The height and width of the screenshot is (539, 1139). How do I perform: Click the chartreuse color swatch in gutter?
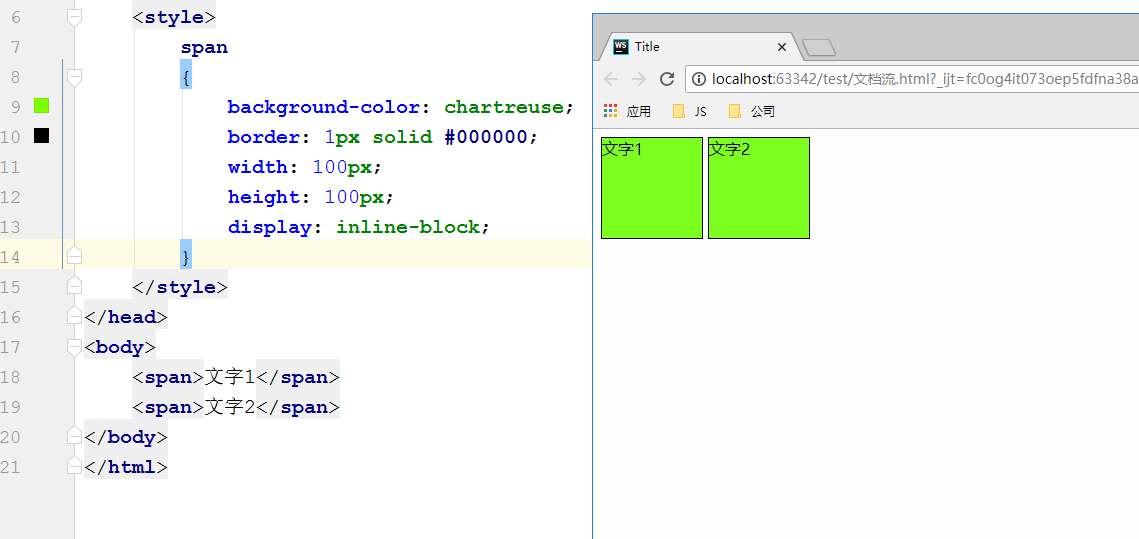(41, 106)
